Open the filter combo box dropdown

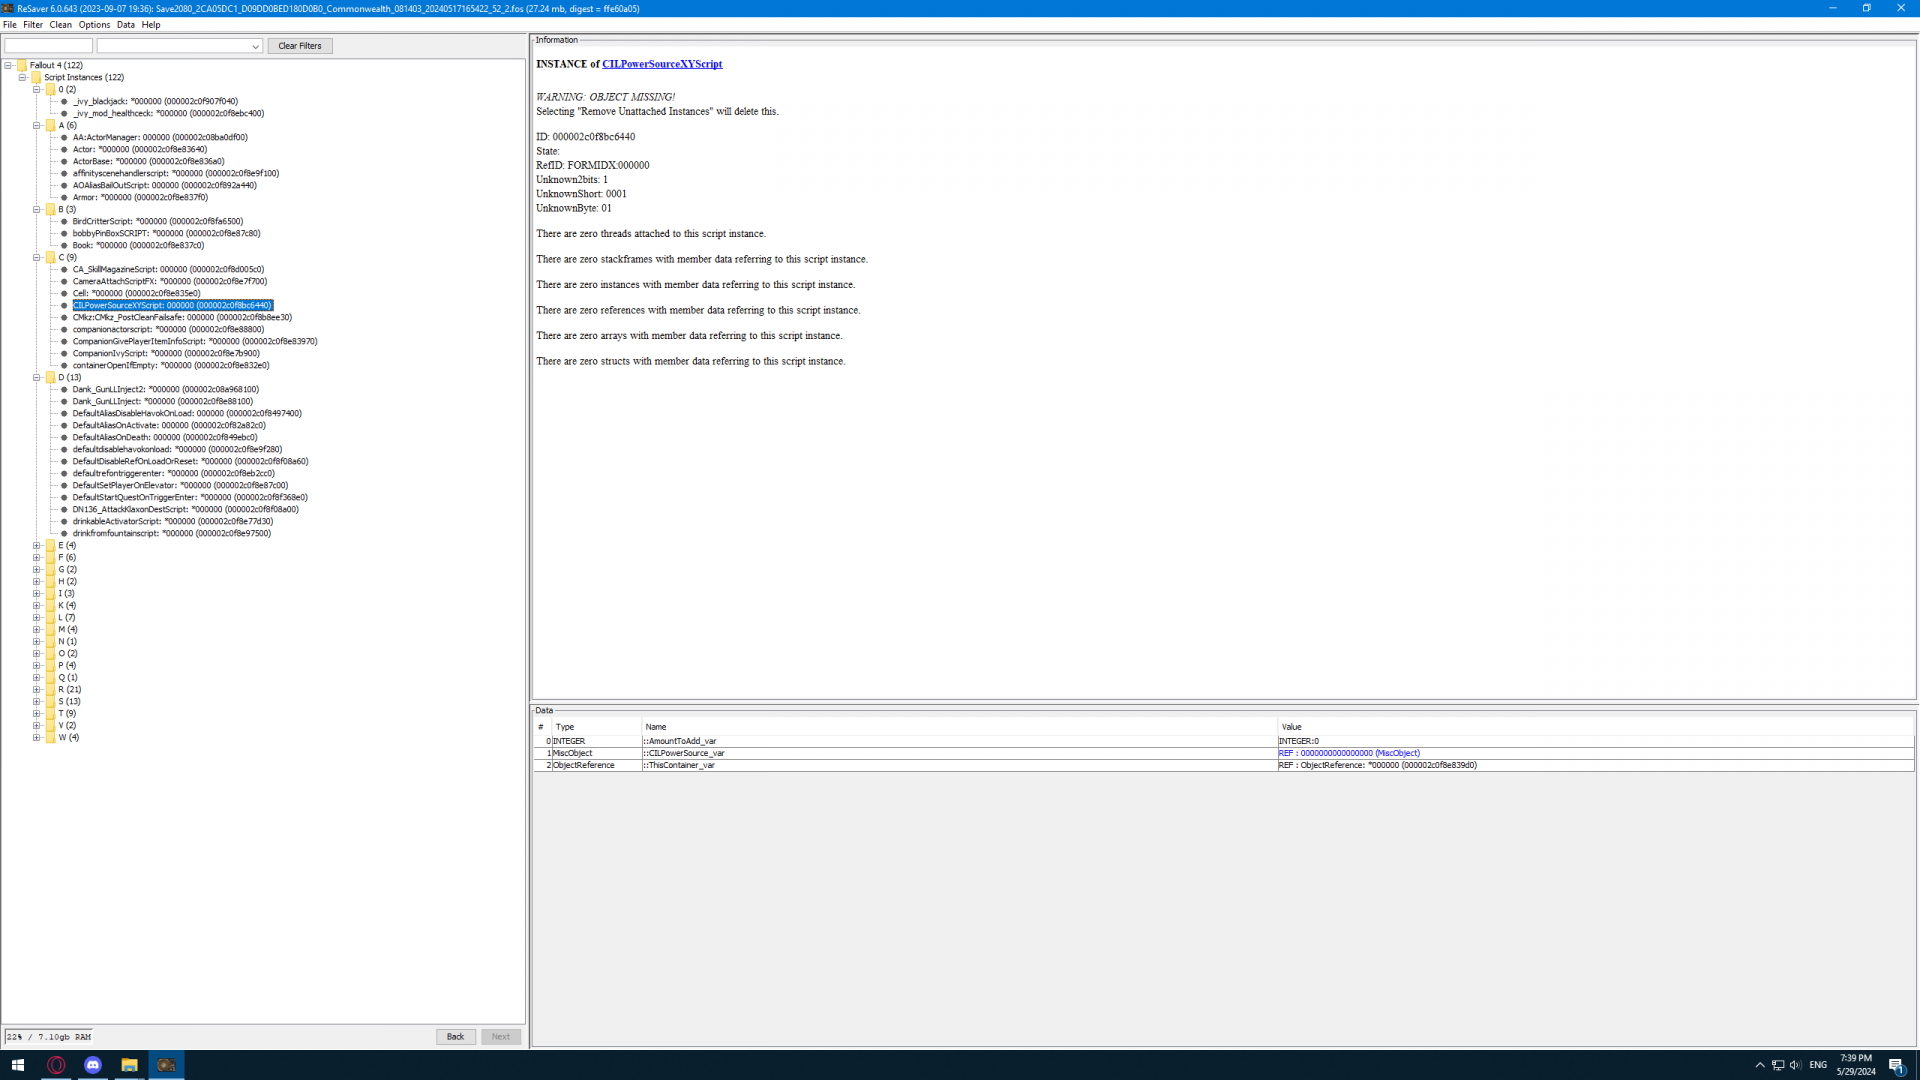coord(255,46)
